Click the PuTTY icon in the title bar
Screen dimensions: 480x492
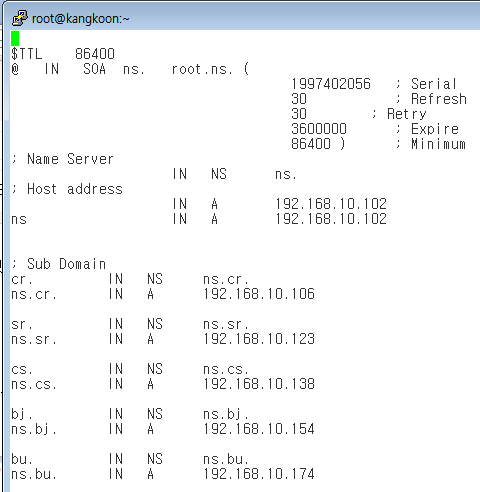(20, 18)
